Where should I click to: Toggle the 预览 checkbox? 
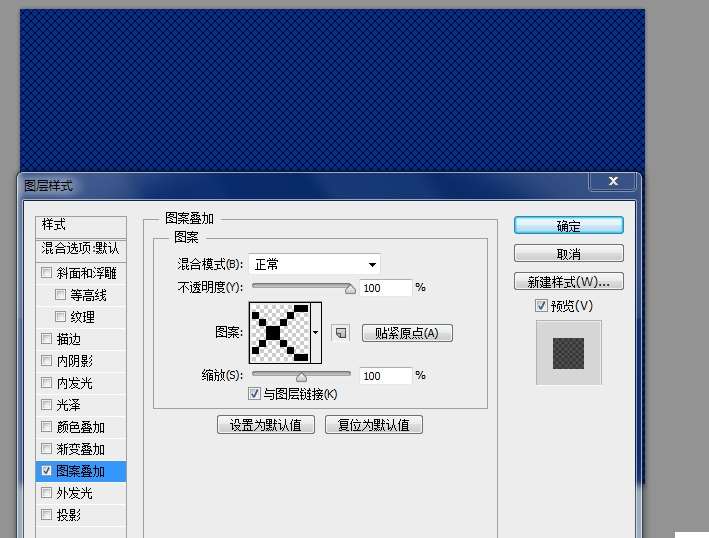541,306
